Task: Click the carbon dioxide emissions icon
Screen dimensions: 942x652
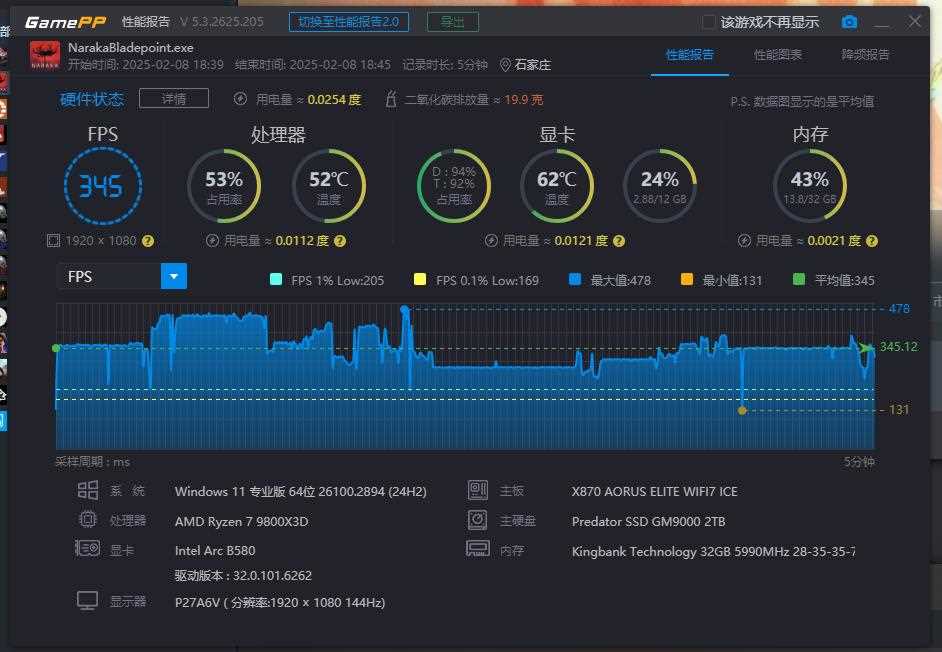Action: [390, 99]
